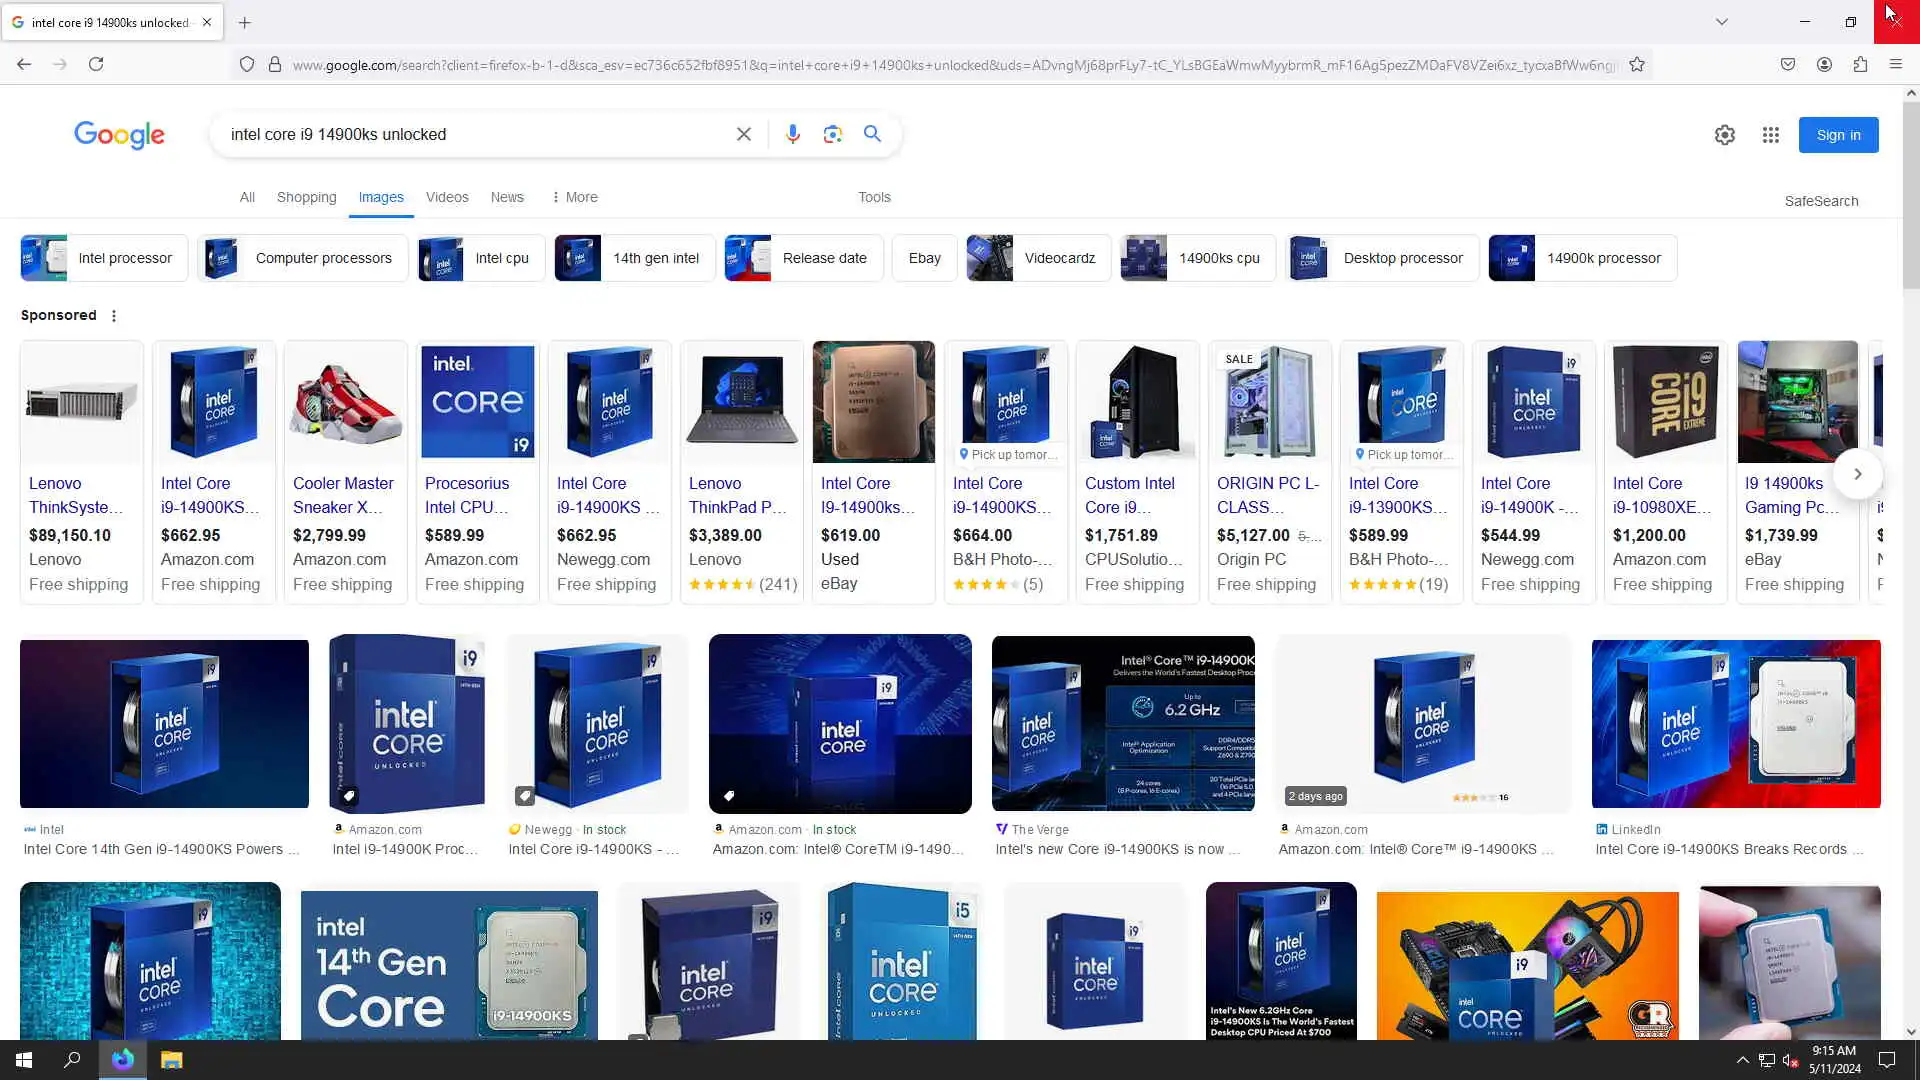Open File Explorer from the taskbar
1920x1080 pixels.
(x=171, y=1060)
